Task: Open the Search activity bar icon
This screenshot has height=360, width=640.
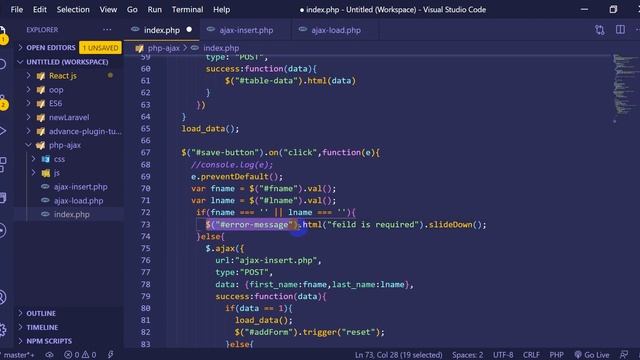Action: pos(2,64)
